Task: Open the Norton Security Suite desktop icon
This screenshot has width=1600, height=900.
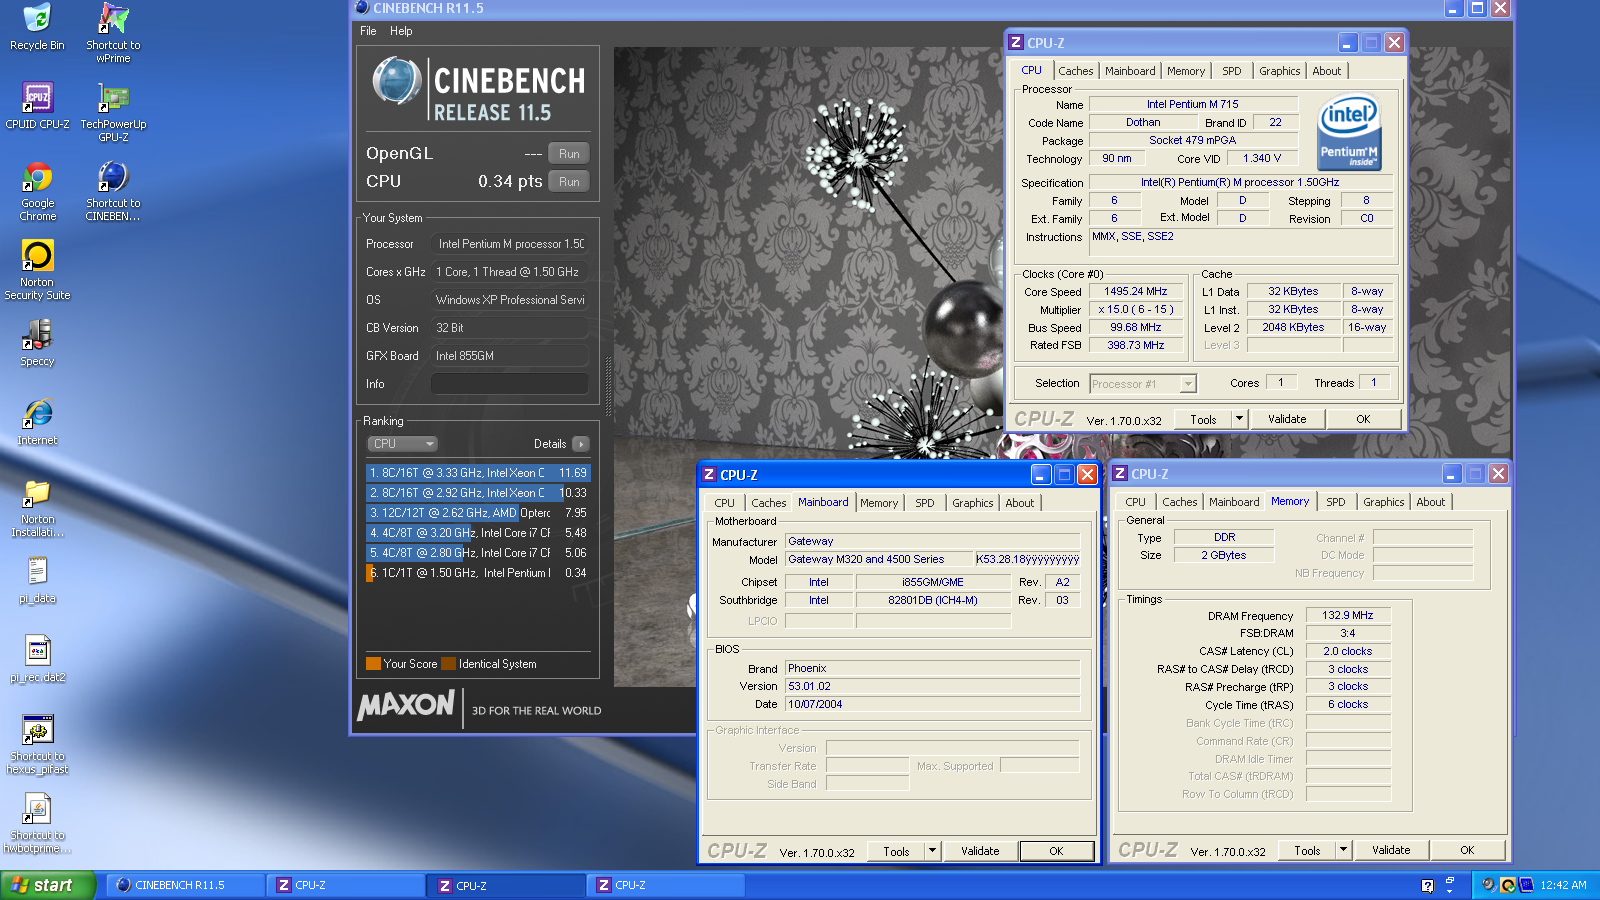Action: (x=37, y=270)
